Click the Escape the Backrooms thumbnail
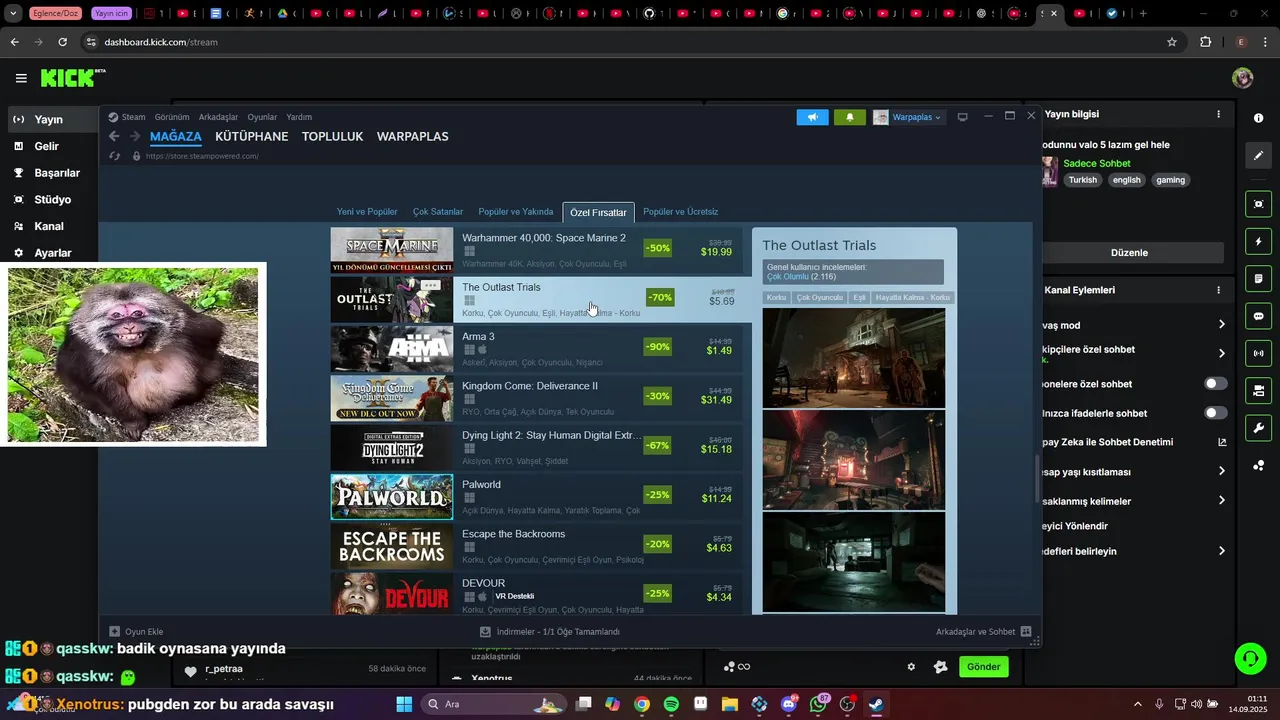 point(392,546)
